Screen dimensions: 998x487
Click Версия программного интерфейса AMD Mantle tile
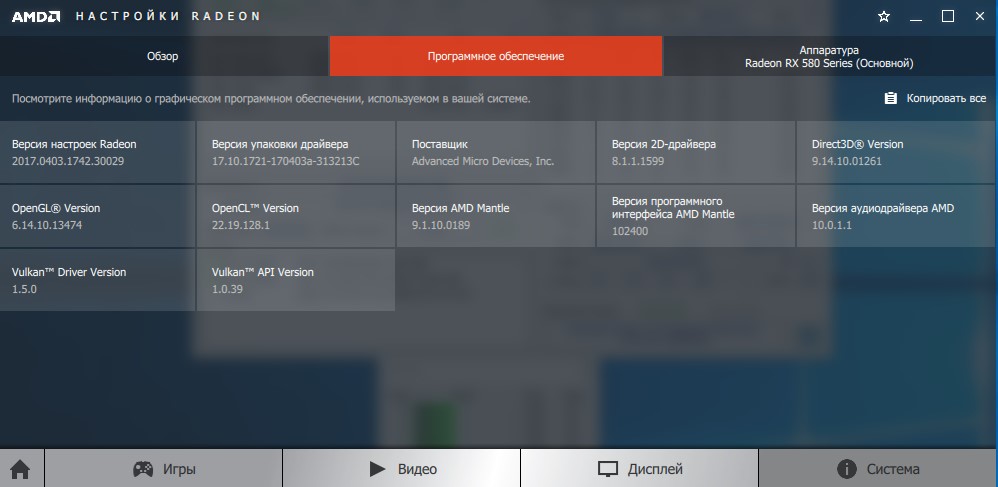click(696, 216)
